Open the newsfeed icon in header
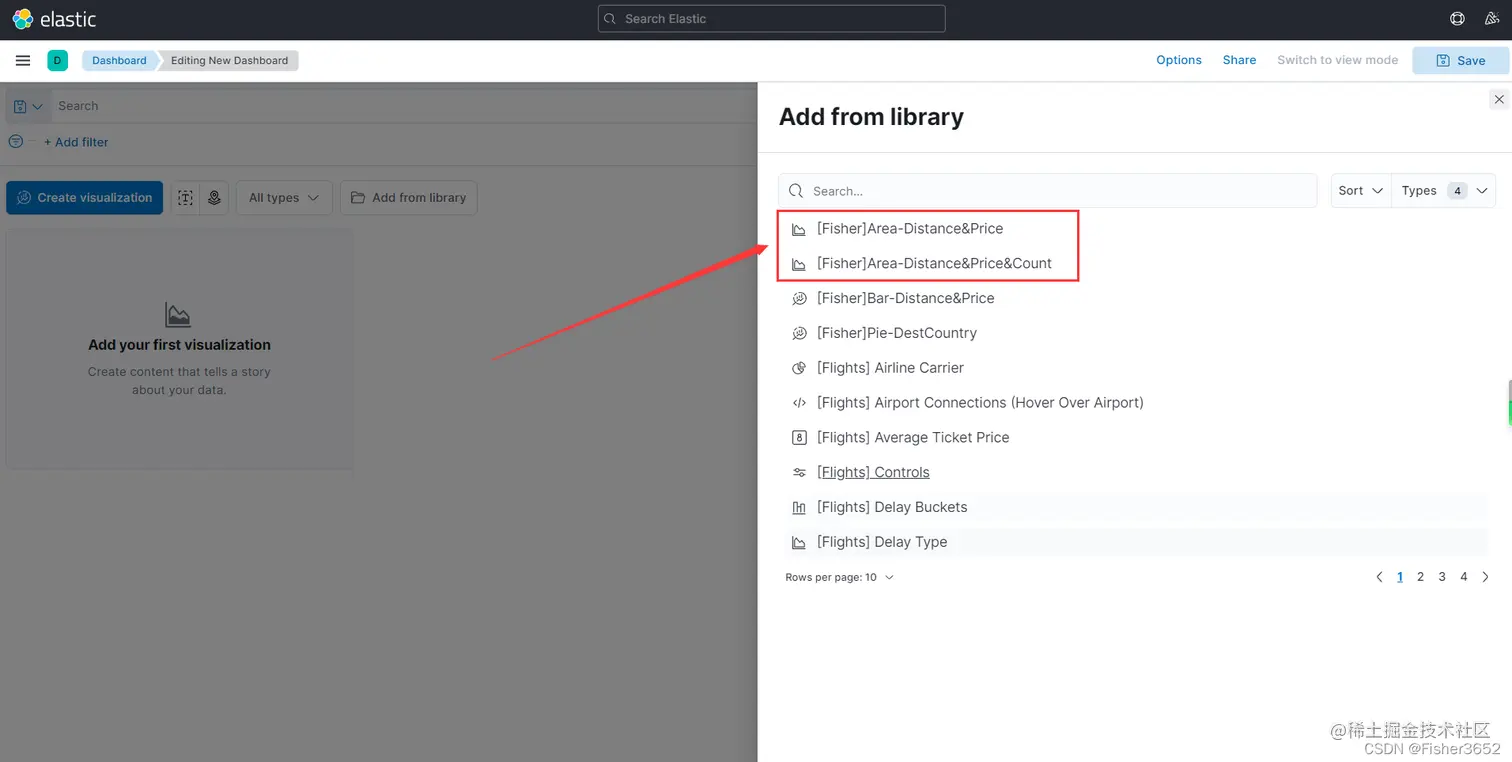This screenshot has height=762, width=1512. pyautogui.click(x=1492, y=19)
